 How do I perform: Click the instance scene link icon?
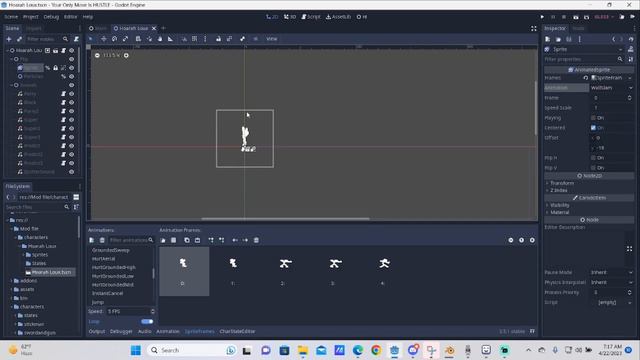tap(19, 39)
